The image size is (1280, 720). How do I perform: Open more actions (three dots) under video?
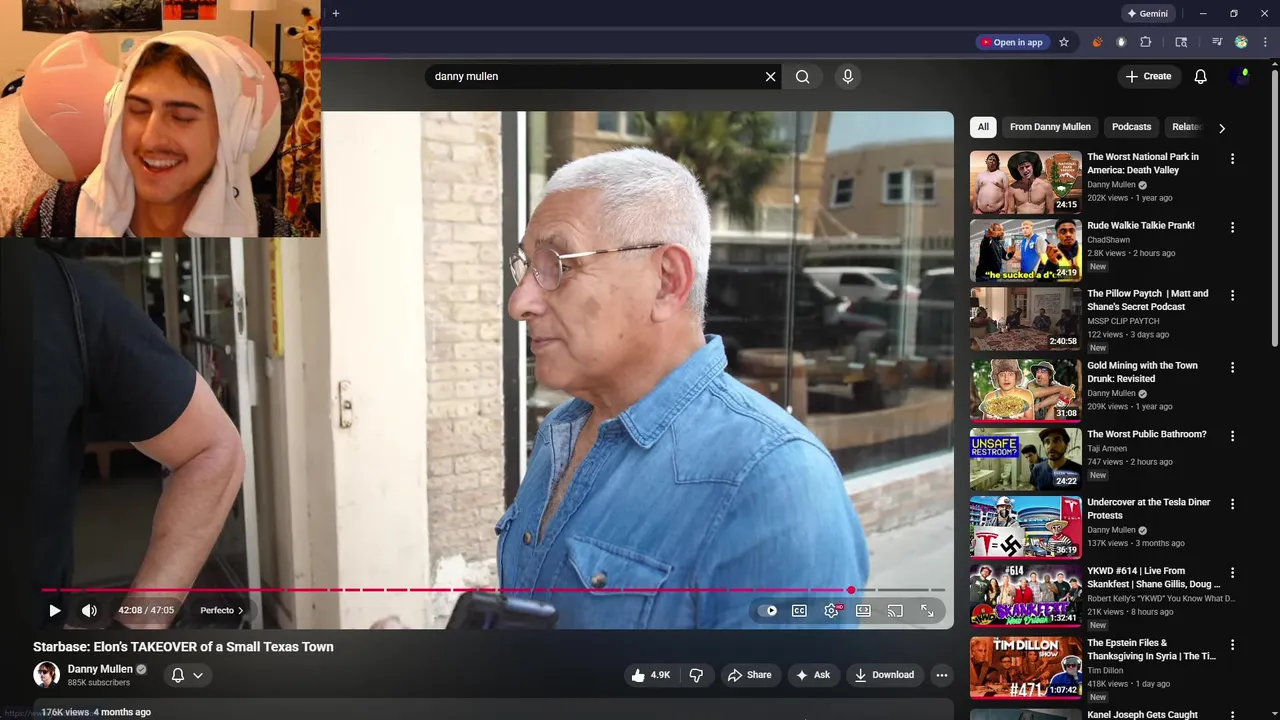(x=941, y=675)
